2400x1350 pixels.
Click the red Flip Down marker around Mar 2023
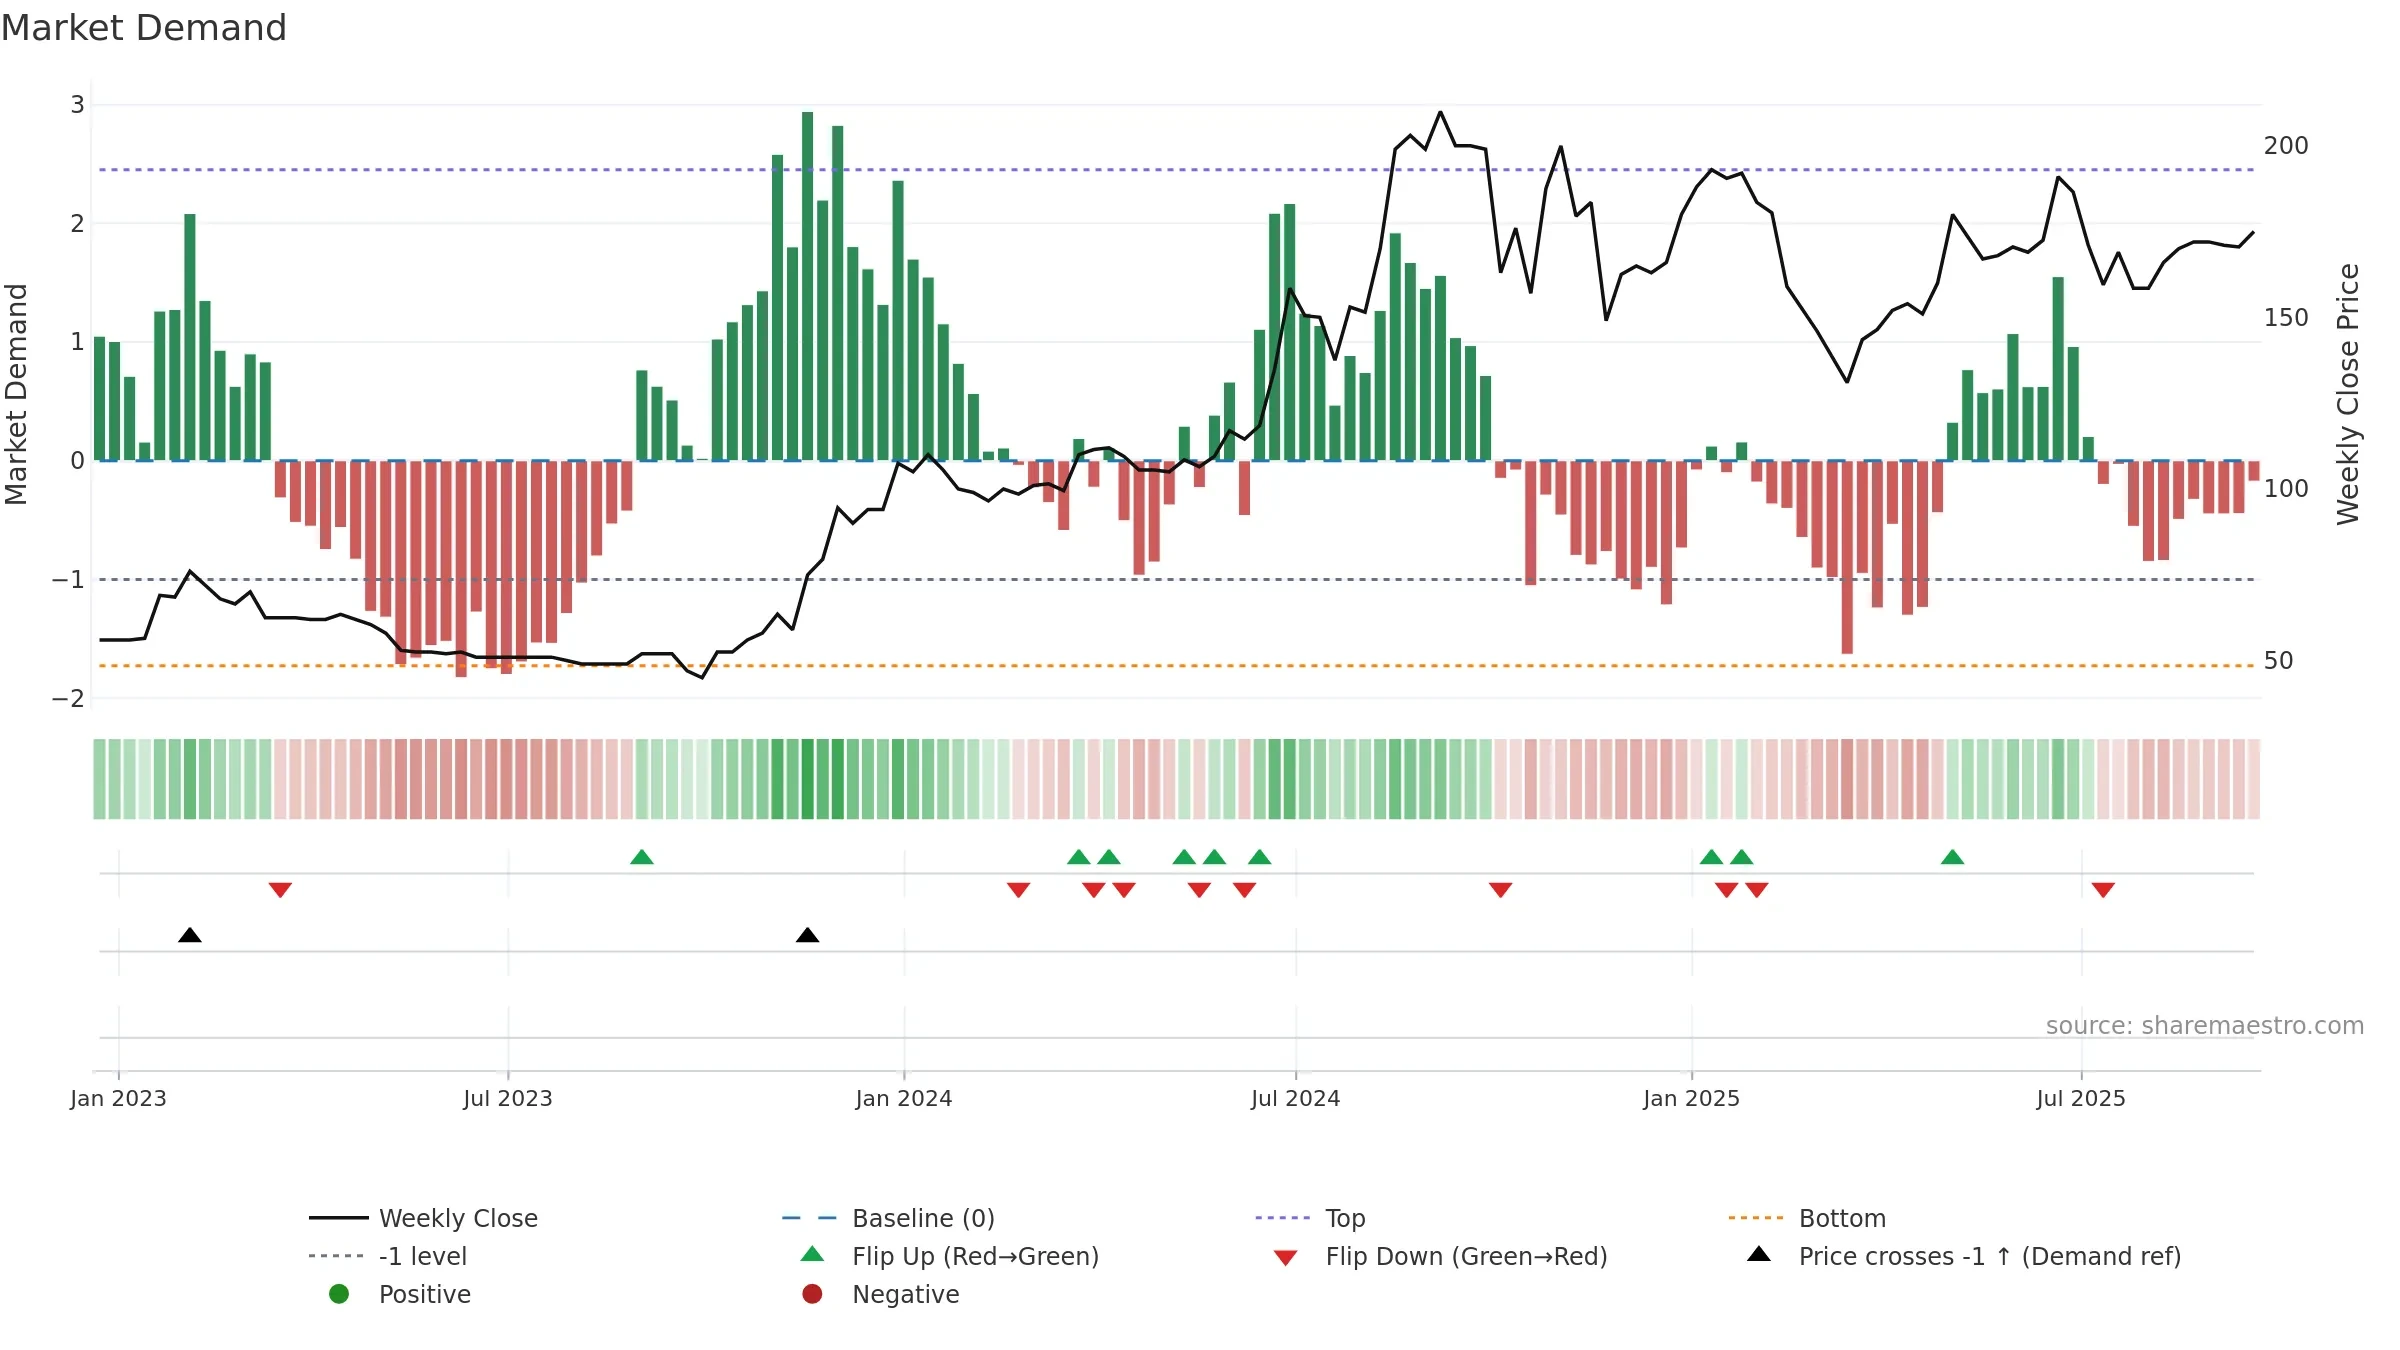[280, 890]
